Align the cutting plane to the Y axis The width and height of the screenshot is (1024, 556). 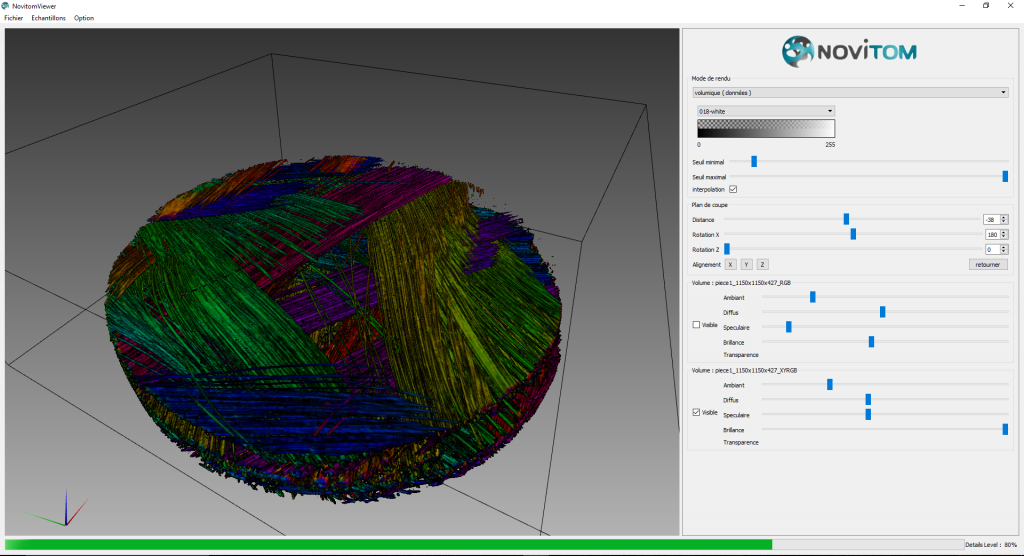coord(746,264)
